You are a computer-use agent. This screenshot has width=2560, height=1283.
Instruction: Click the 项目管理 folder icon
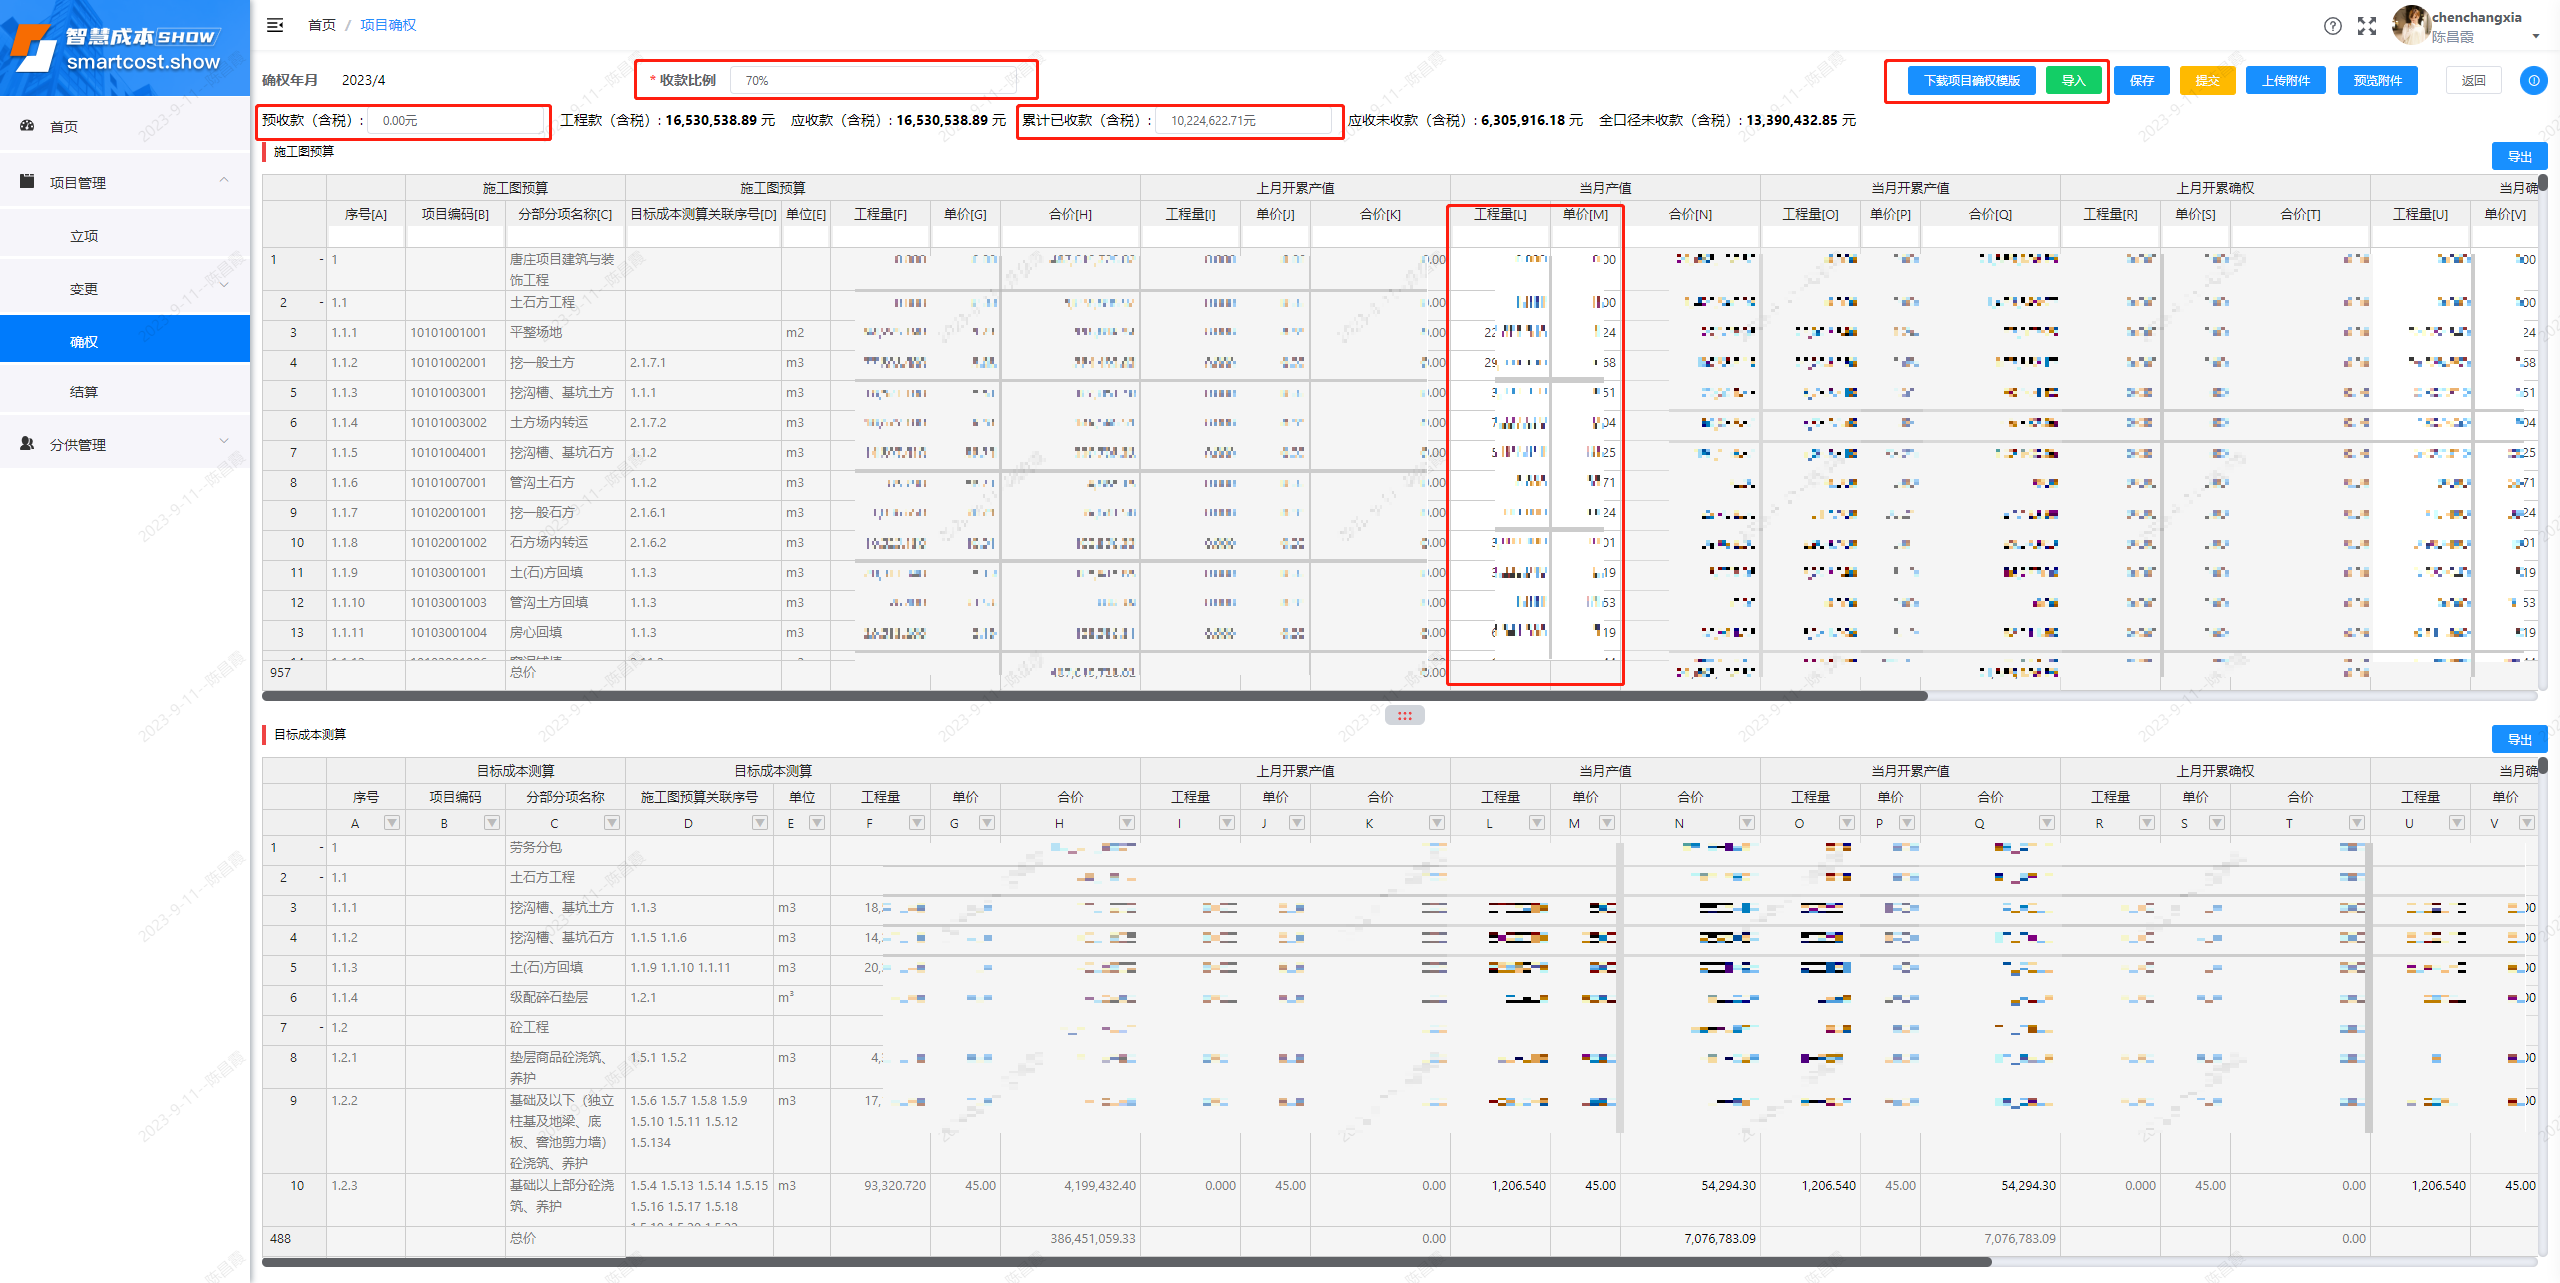click(28, 182)
